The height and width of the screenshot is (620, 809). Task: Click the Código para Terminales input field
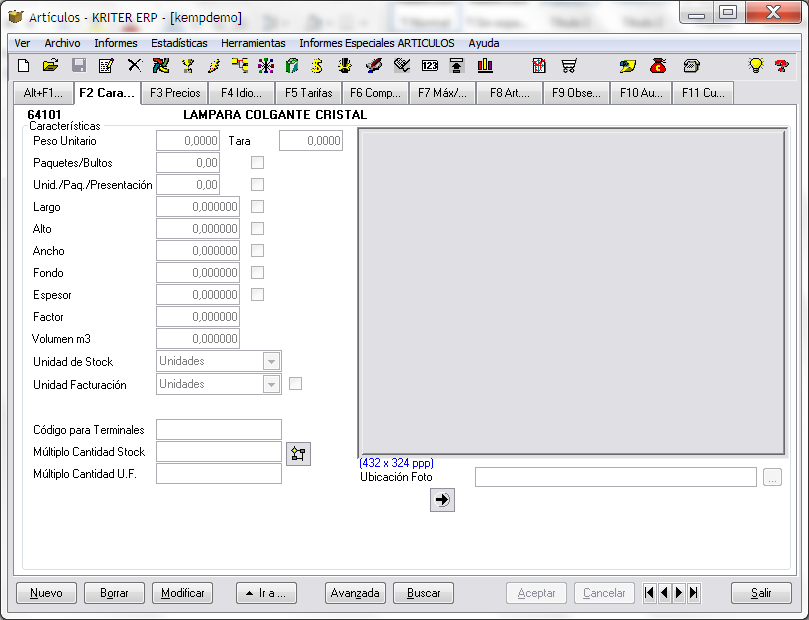[x=219, y=430]
